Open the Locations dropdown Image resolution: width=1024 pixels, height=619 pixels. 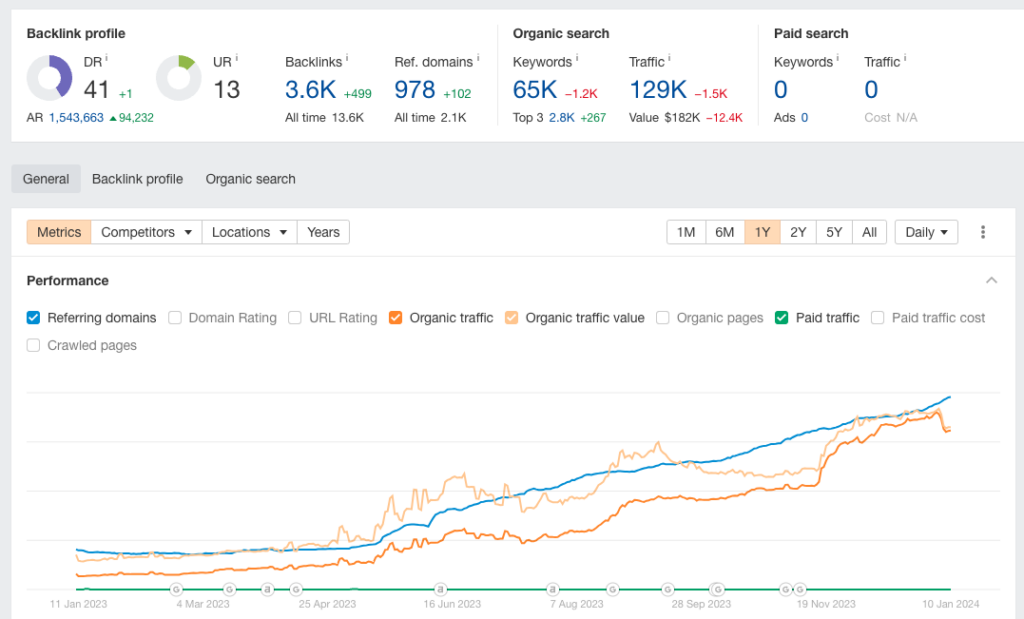click(x=249, y=232)
